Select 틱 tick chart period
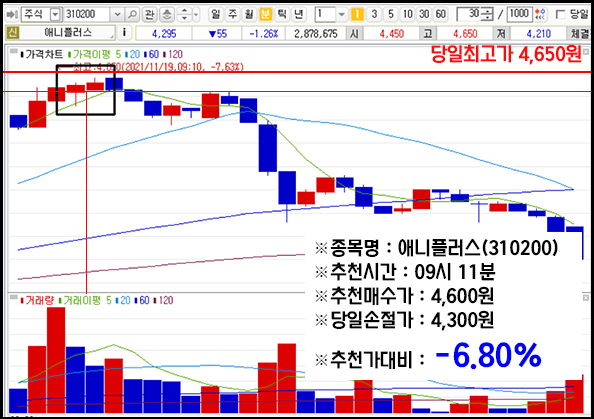 (x=282, y=14)
